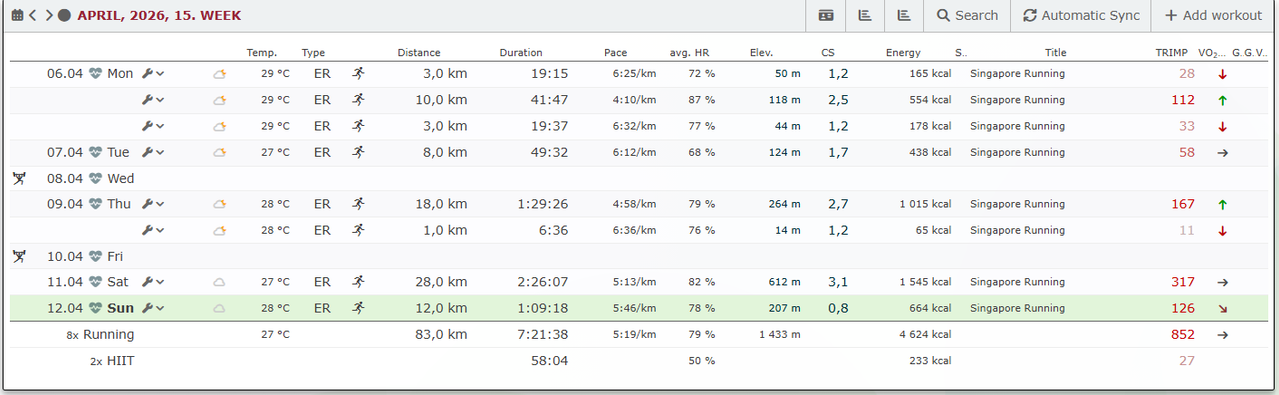This screenshot has width=1279, height=395.
Task: Select the 8x Running summary row label
Action: tap(100, 334)
